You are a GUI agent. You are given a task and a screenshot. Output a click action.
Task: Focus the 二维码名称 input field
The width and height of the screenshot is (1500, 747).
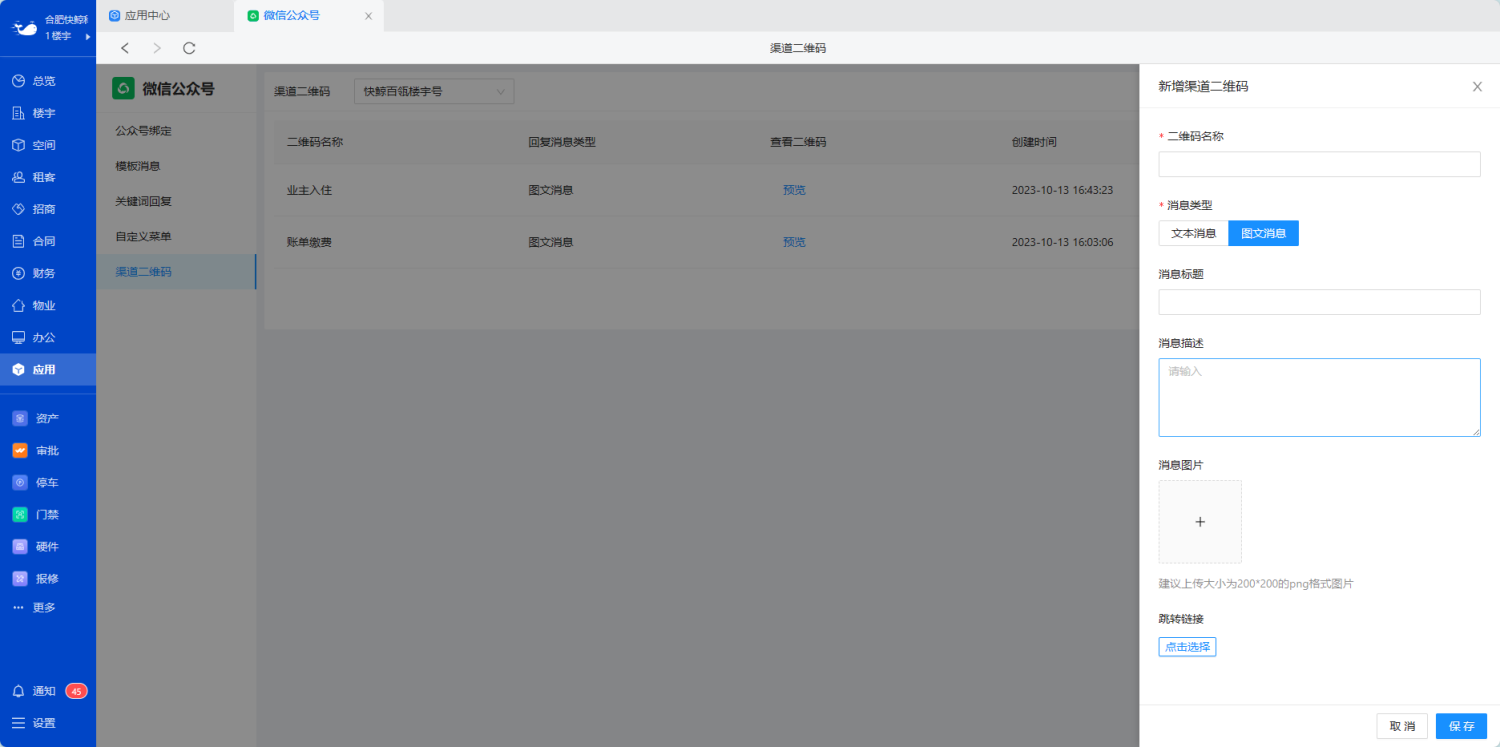pyautogui.click(x=1319, y=164)
